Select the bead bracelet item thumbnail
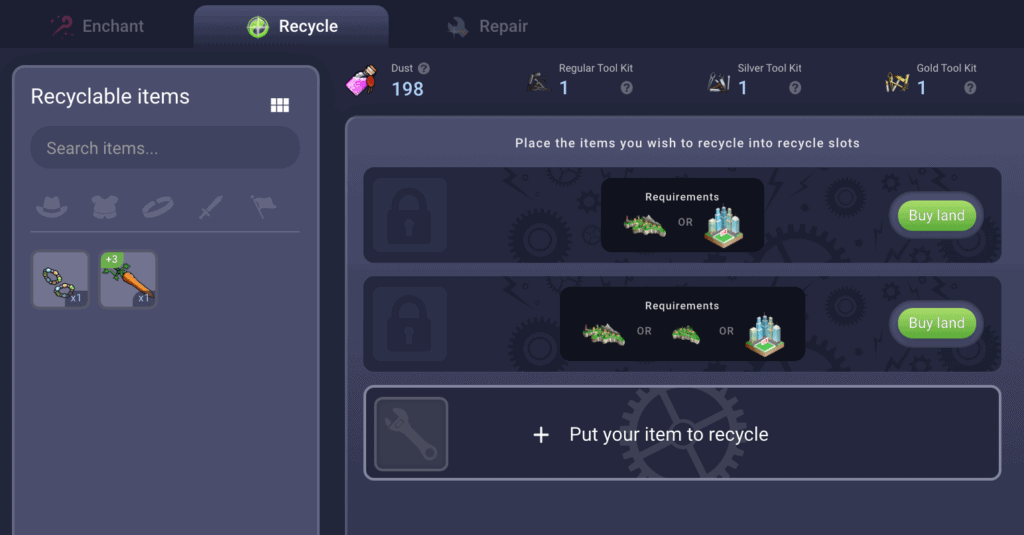 pyautogui.click(x=61, y=280)
